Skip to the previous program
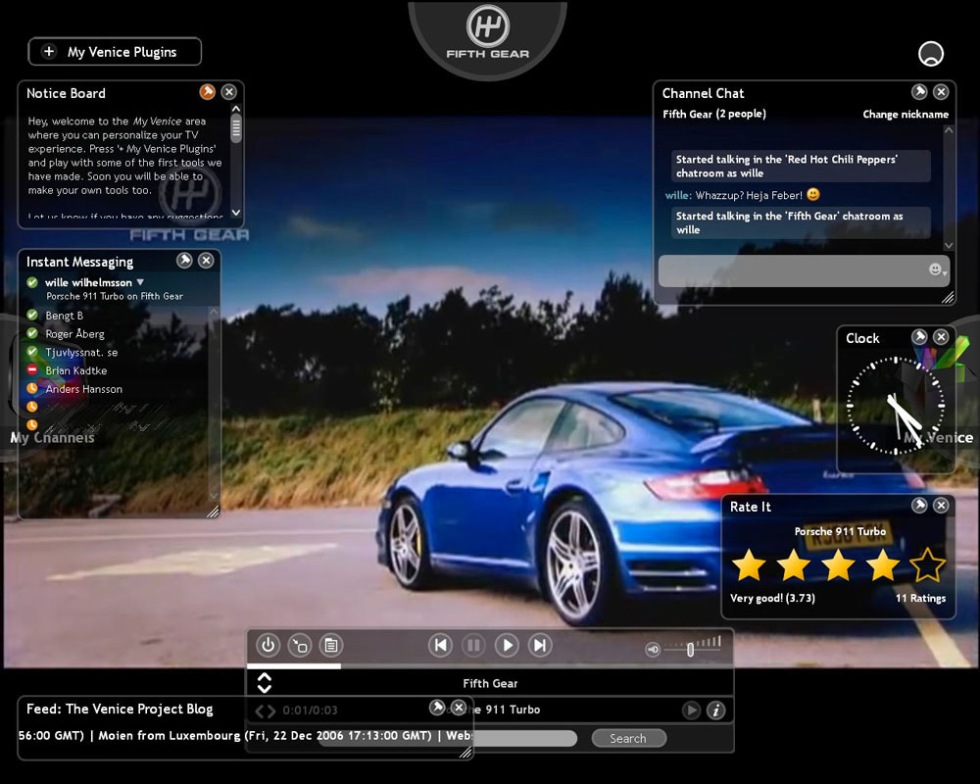 (441, 645)
